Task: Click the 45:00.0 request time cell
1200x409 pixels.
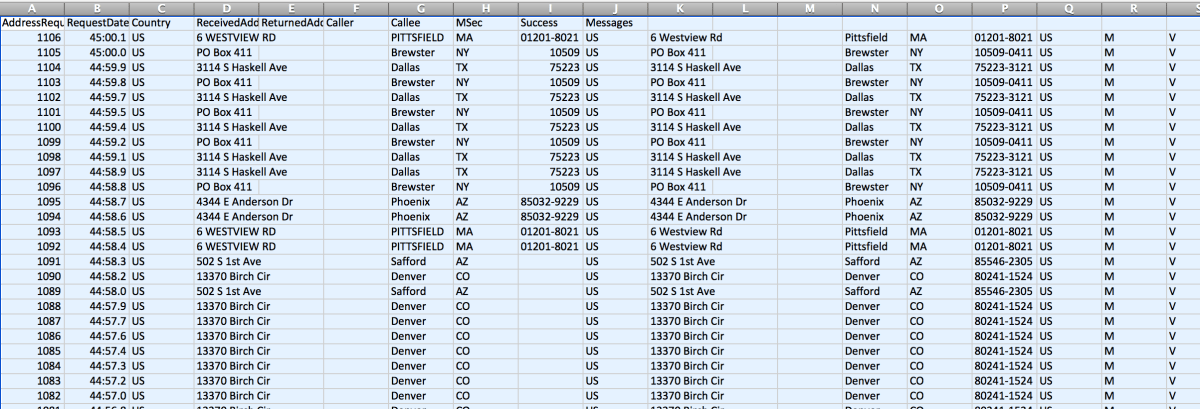Action: (x=97, y=52)
